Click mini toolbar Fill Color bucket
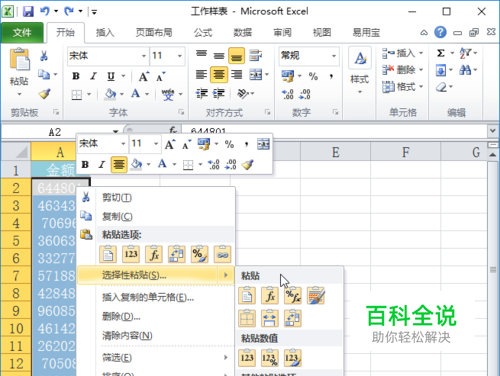 click(x=136, y=164)
